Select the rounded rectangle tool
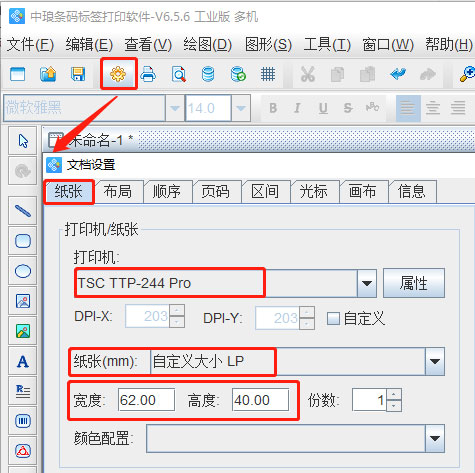The image size is (475, 473). pos(23,241)
